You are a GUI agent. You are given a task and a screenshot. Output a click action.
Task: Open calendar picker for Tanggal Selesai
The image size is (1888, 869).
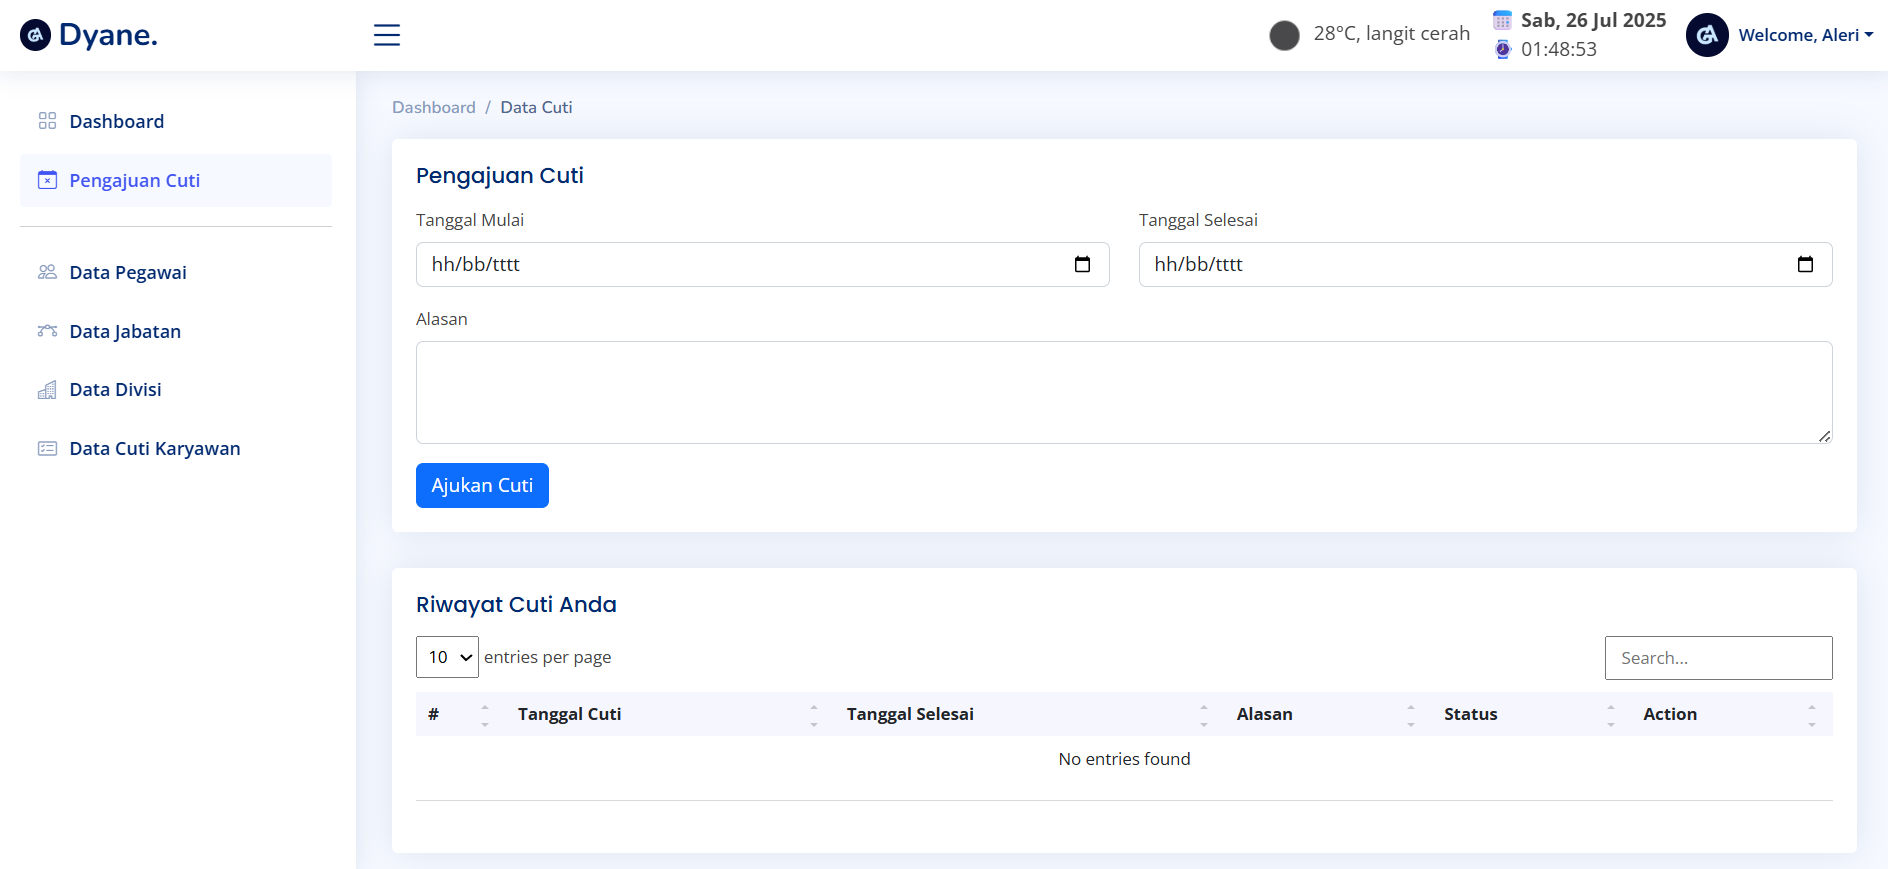point(1805,265)
